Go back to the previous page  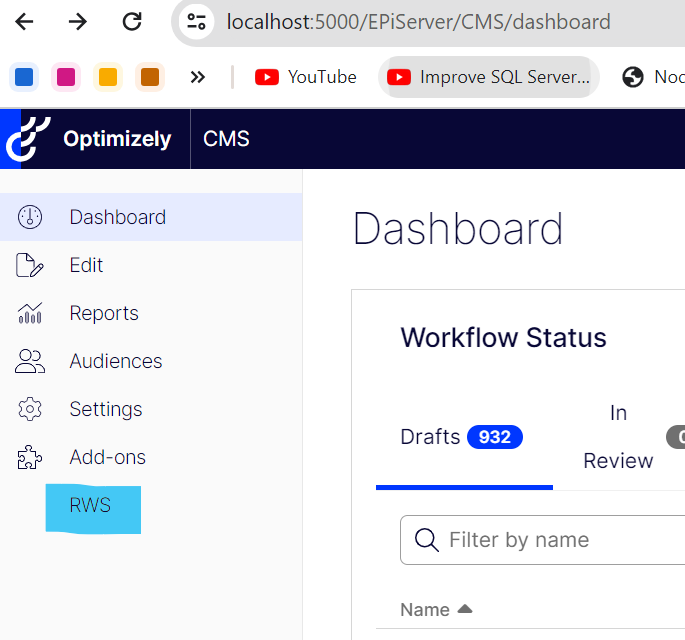[24, 21]
